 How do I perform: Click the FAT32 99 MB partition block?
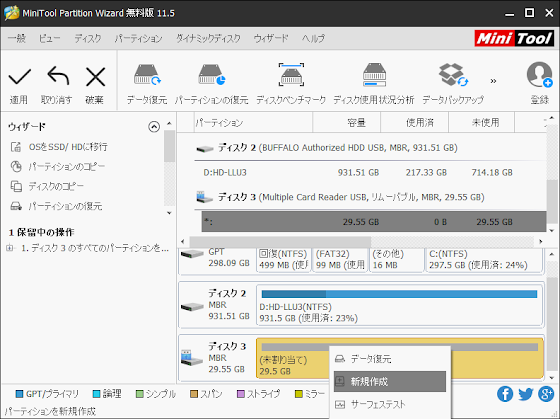340,260
